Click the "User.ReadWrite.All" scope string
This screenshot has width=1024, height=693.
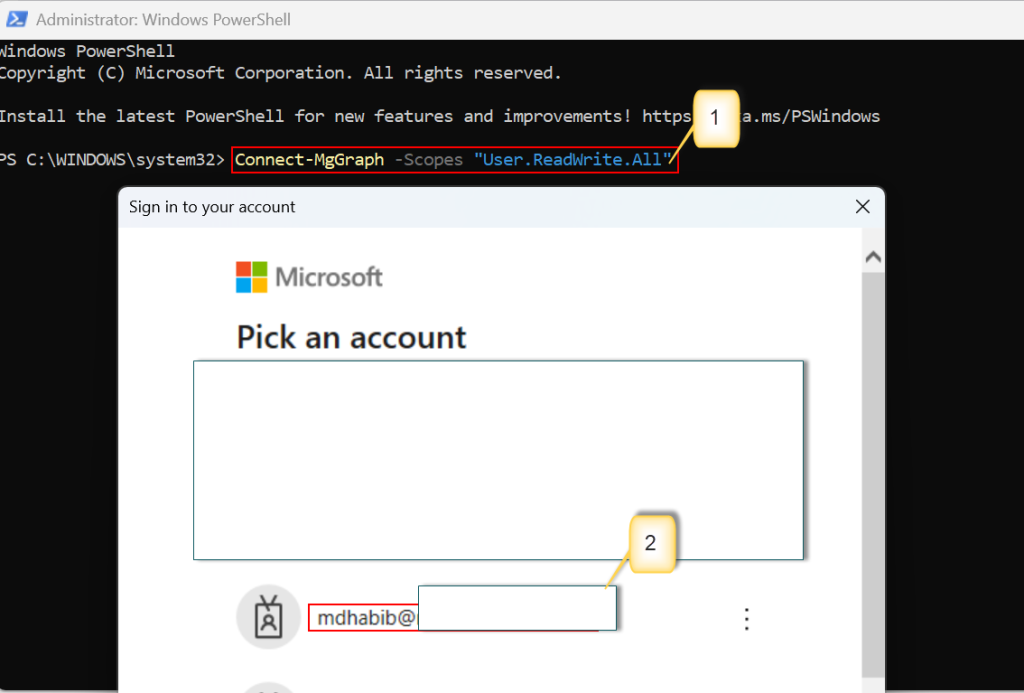[x=570, y=159]
